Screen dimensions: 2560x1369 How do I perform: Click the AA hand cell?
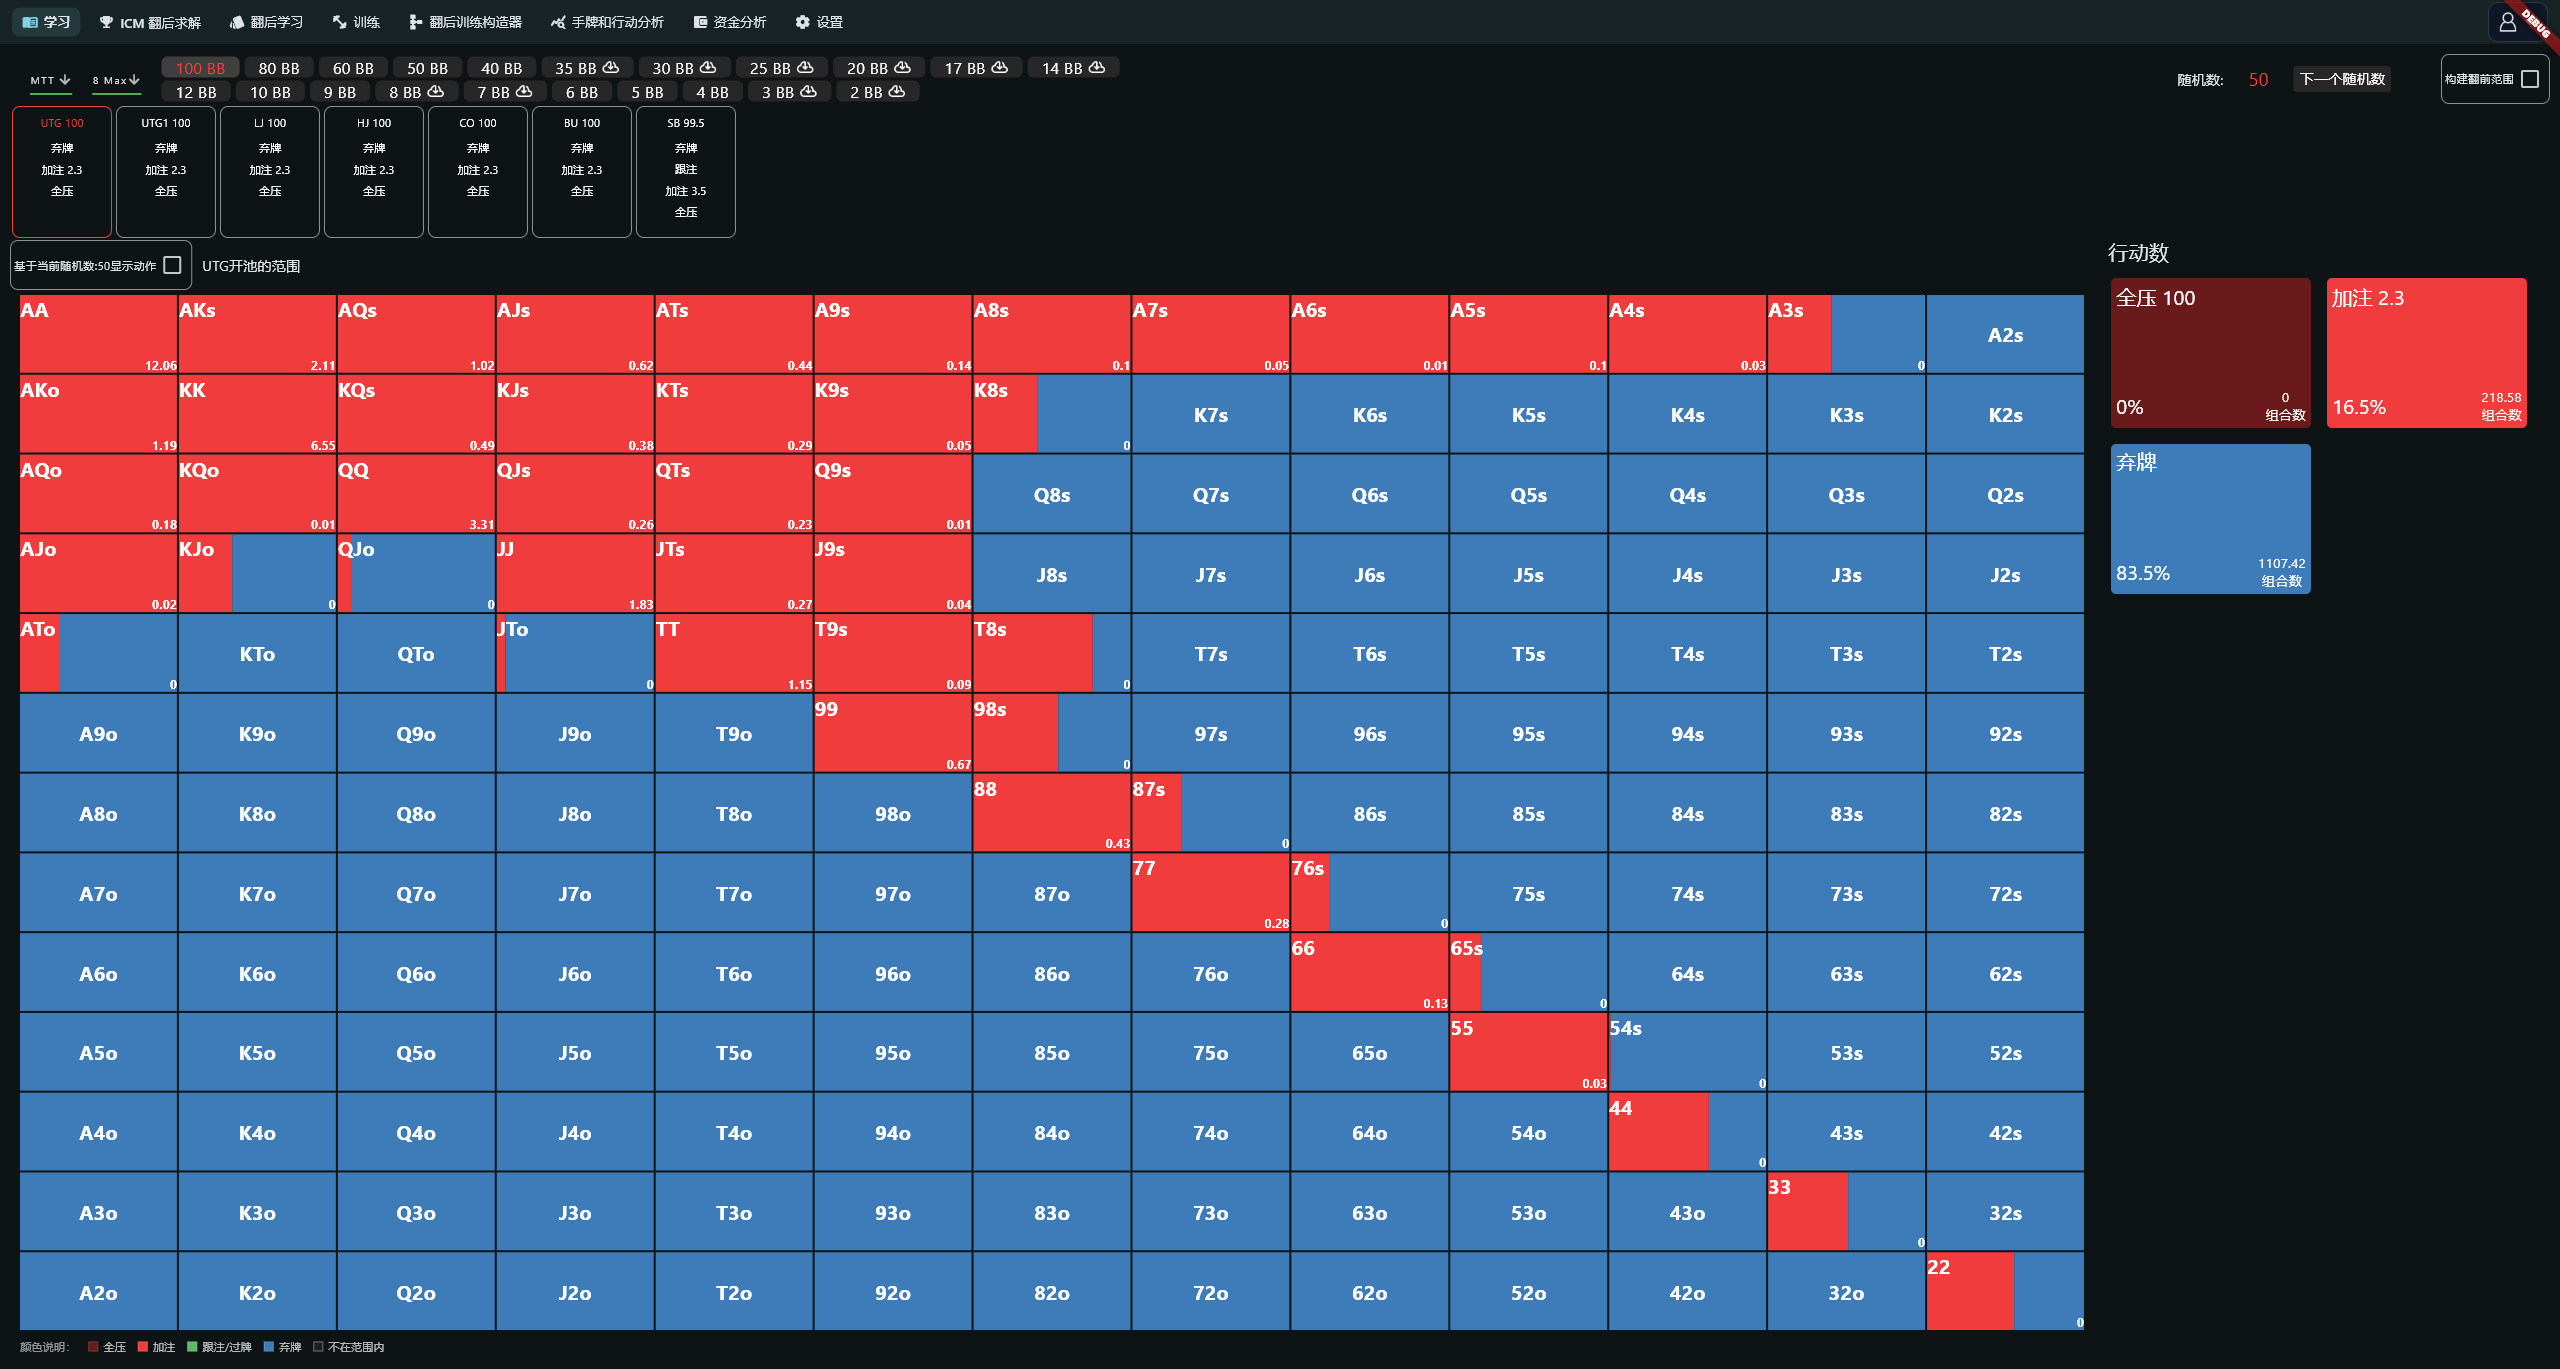[x=99, y=334]
